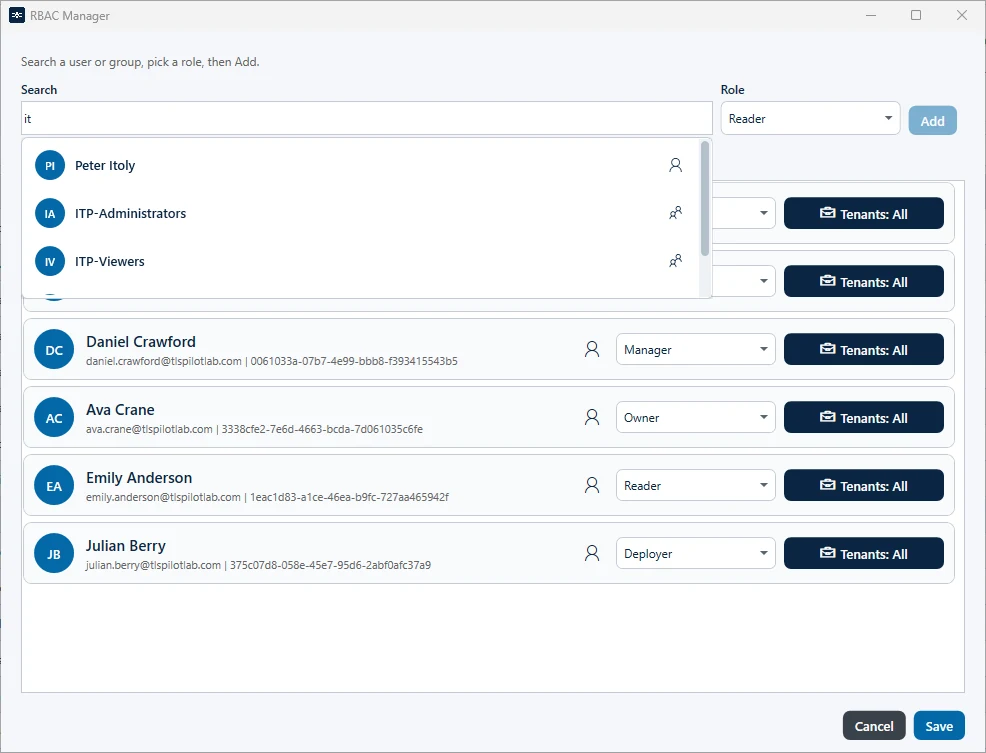The height and width of the screenshot is (753, 986).
Task: Click Emily Anderson's email and ID line
Action: 267,497
